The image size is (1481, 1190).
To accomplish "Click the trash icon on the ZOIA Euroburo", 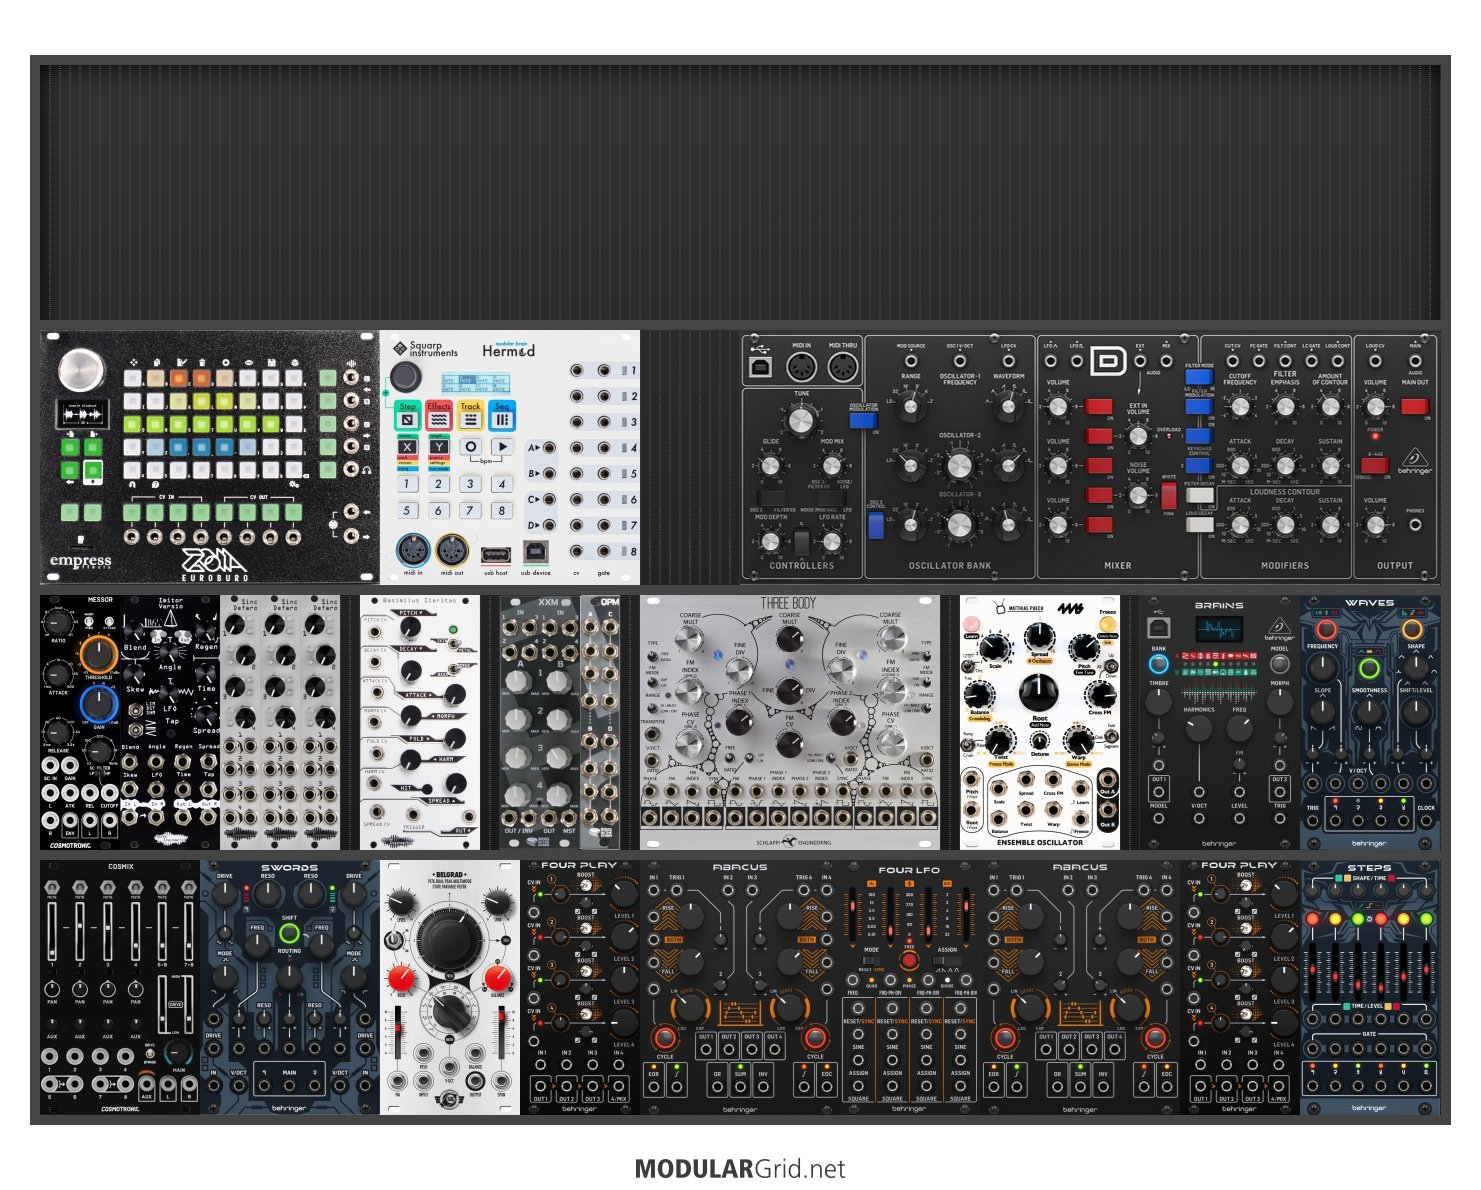I will point(202,363).
